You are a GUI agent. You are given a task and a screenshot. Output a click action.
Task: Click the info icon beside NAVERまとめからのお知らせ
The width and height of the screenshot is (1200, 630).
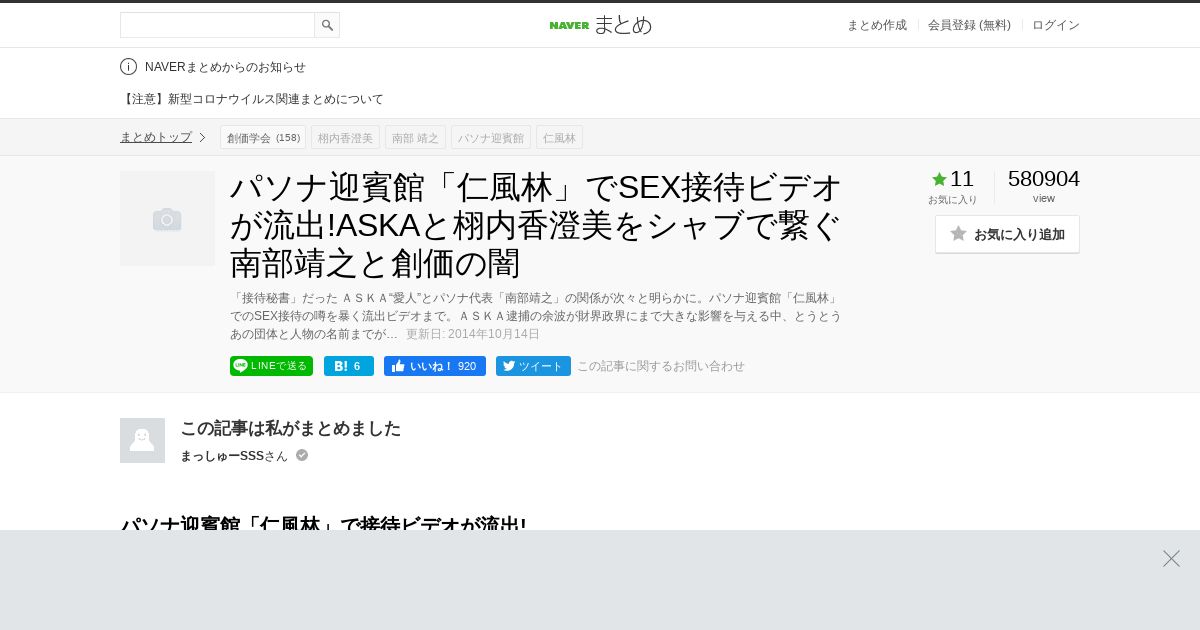pos(128,67)
